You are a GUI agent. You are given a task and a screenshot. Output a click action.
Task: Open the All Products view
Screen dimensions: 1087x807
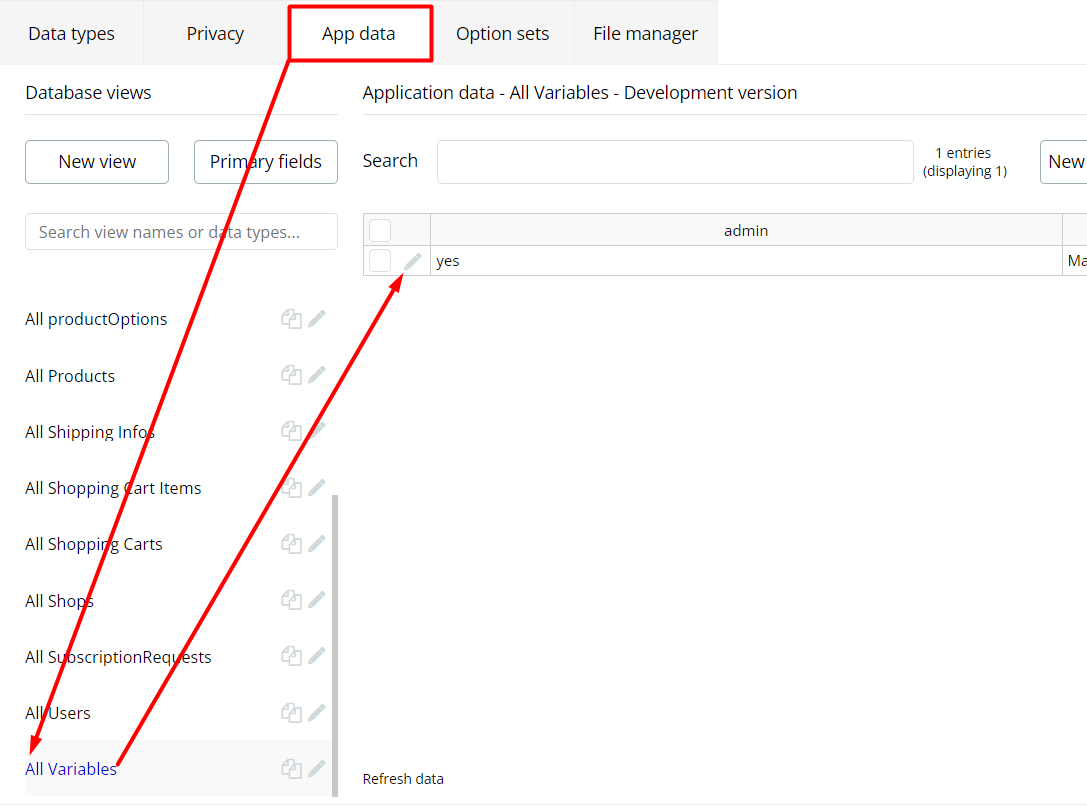pos(70,376)
